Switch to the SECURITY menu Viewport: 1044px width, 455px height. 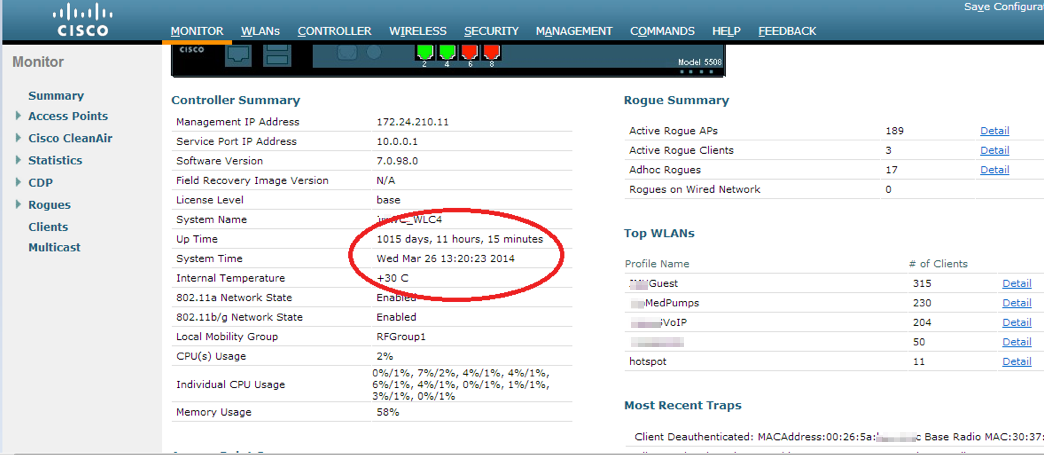[491, 31]
